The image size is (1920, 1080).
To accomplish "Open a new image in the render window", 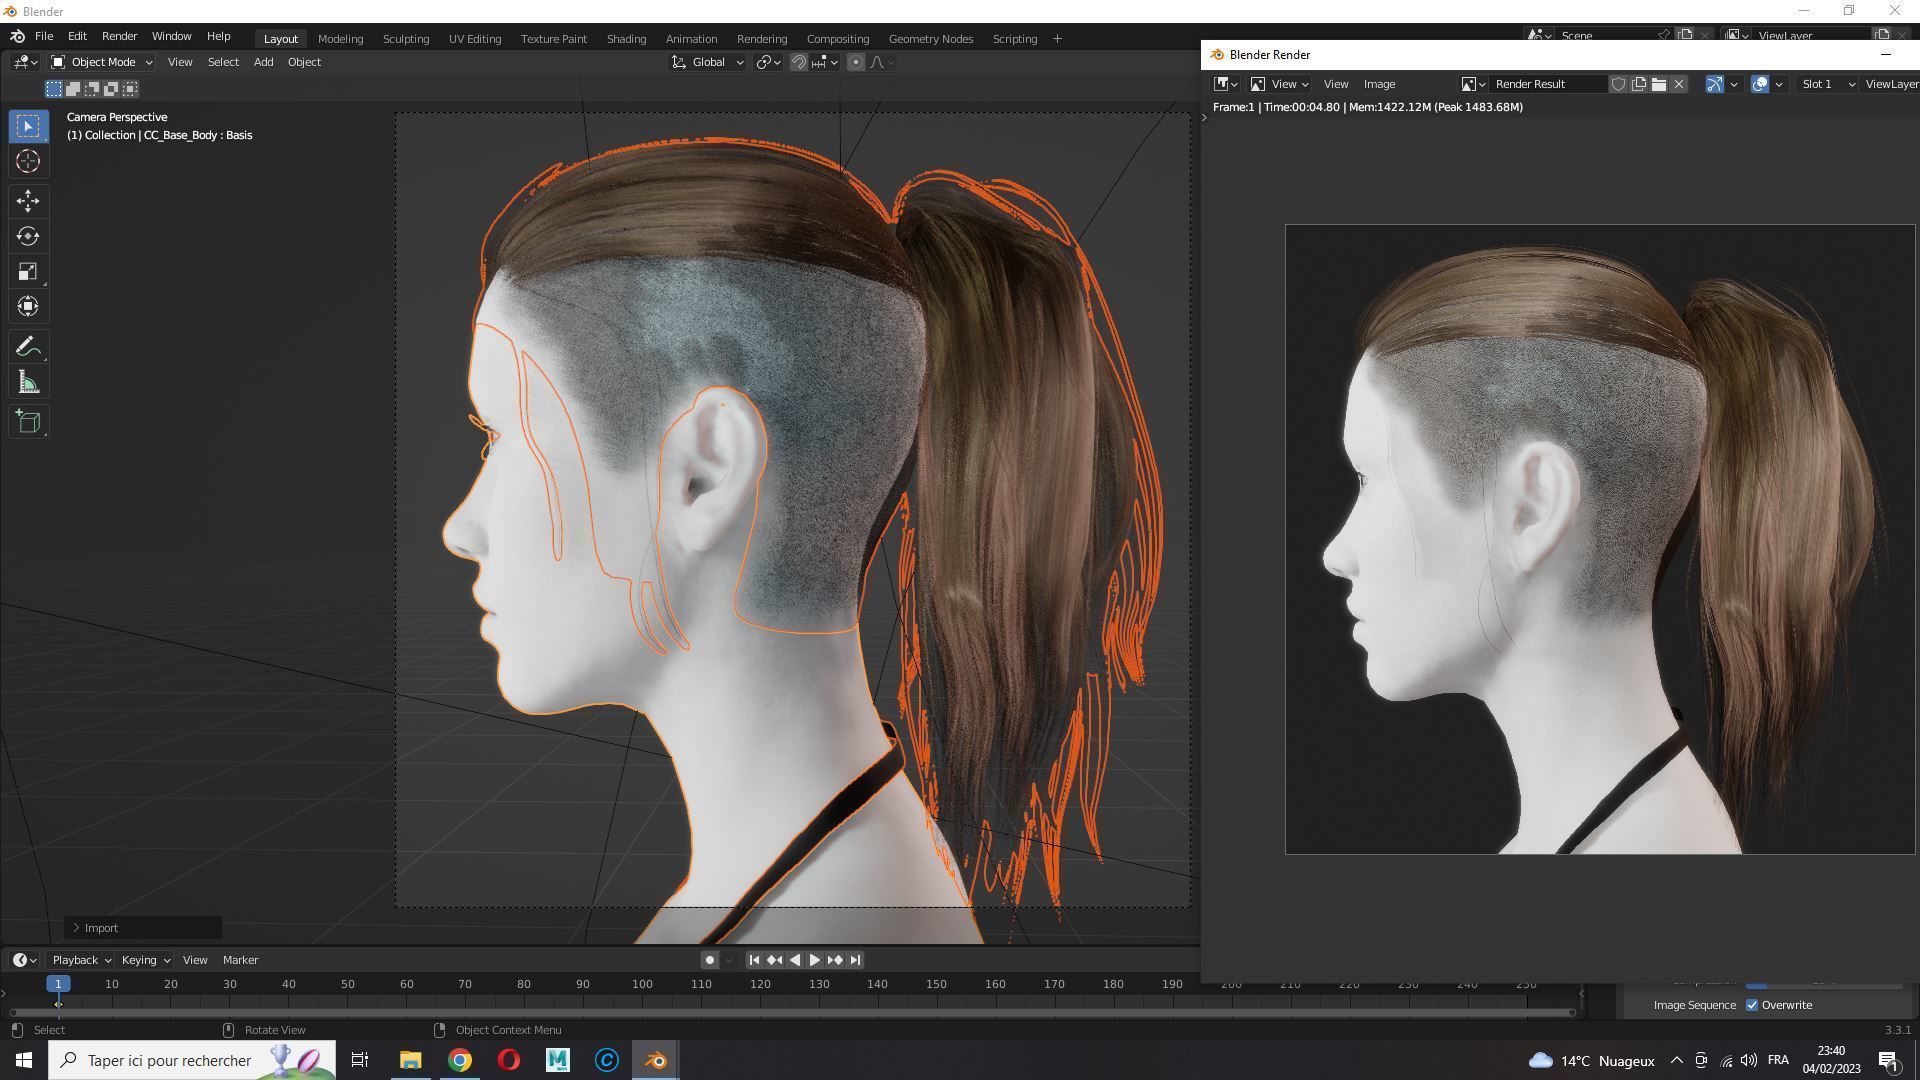I will (x=1658, y=84).
